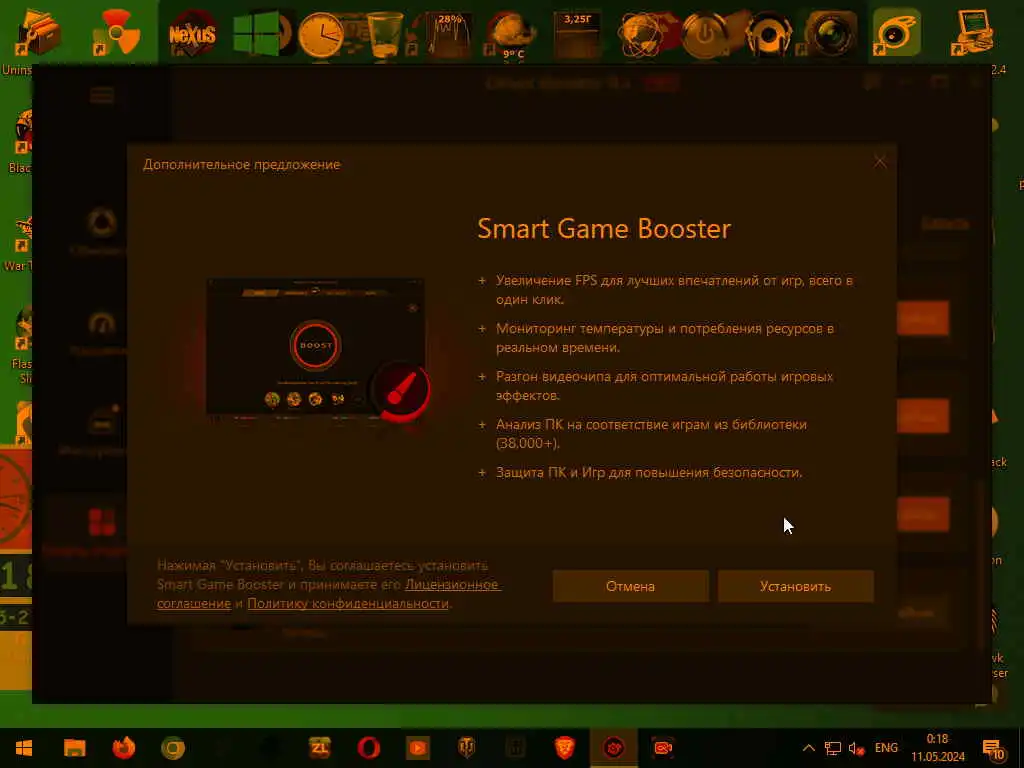Click the power button dock icon
Image resolution: width=1024 pixels, height=768 pixels.
coord(704,33)
